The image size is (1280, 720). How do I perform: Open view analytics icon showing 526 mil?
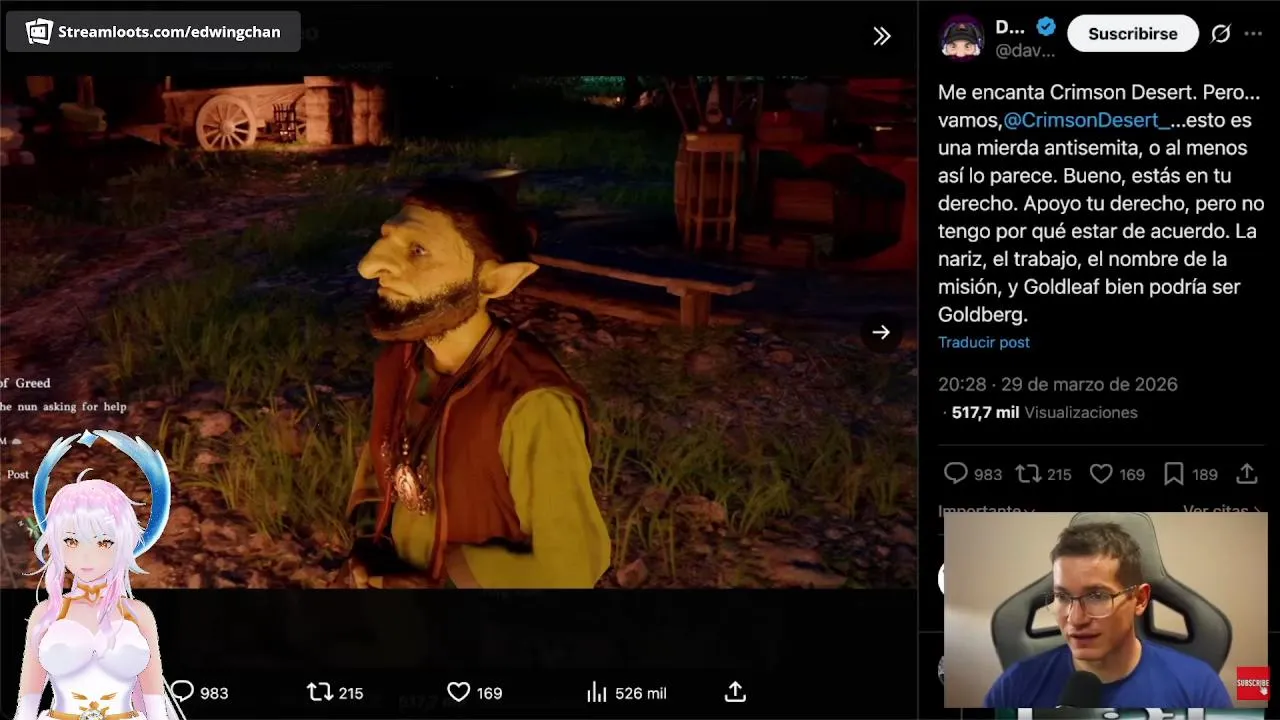point(596,692)
